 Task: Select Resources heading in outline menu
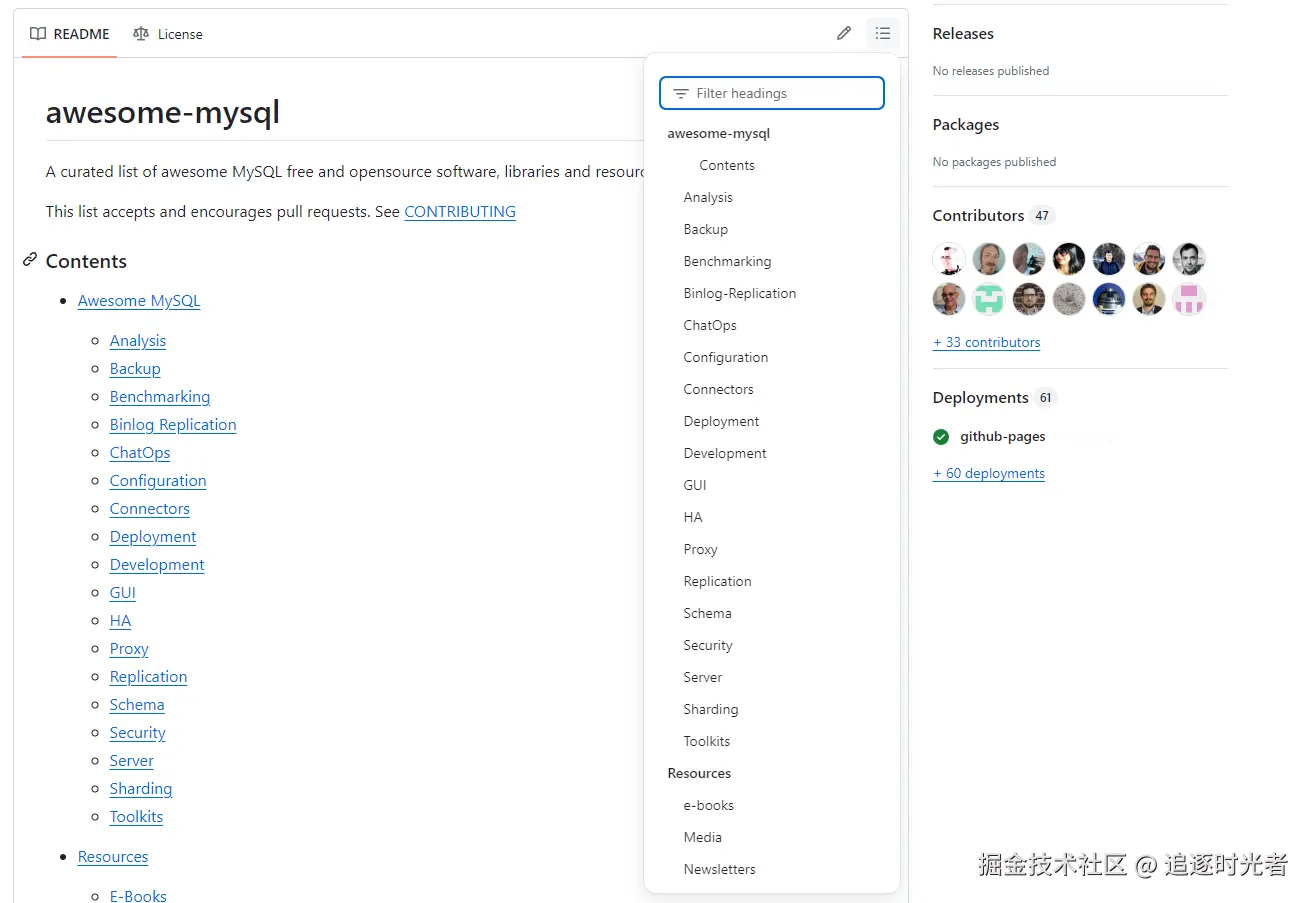(x=699, y=773)
